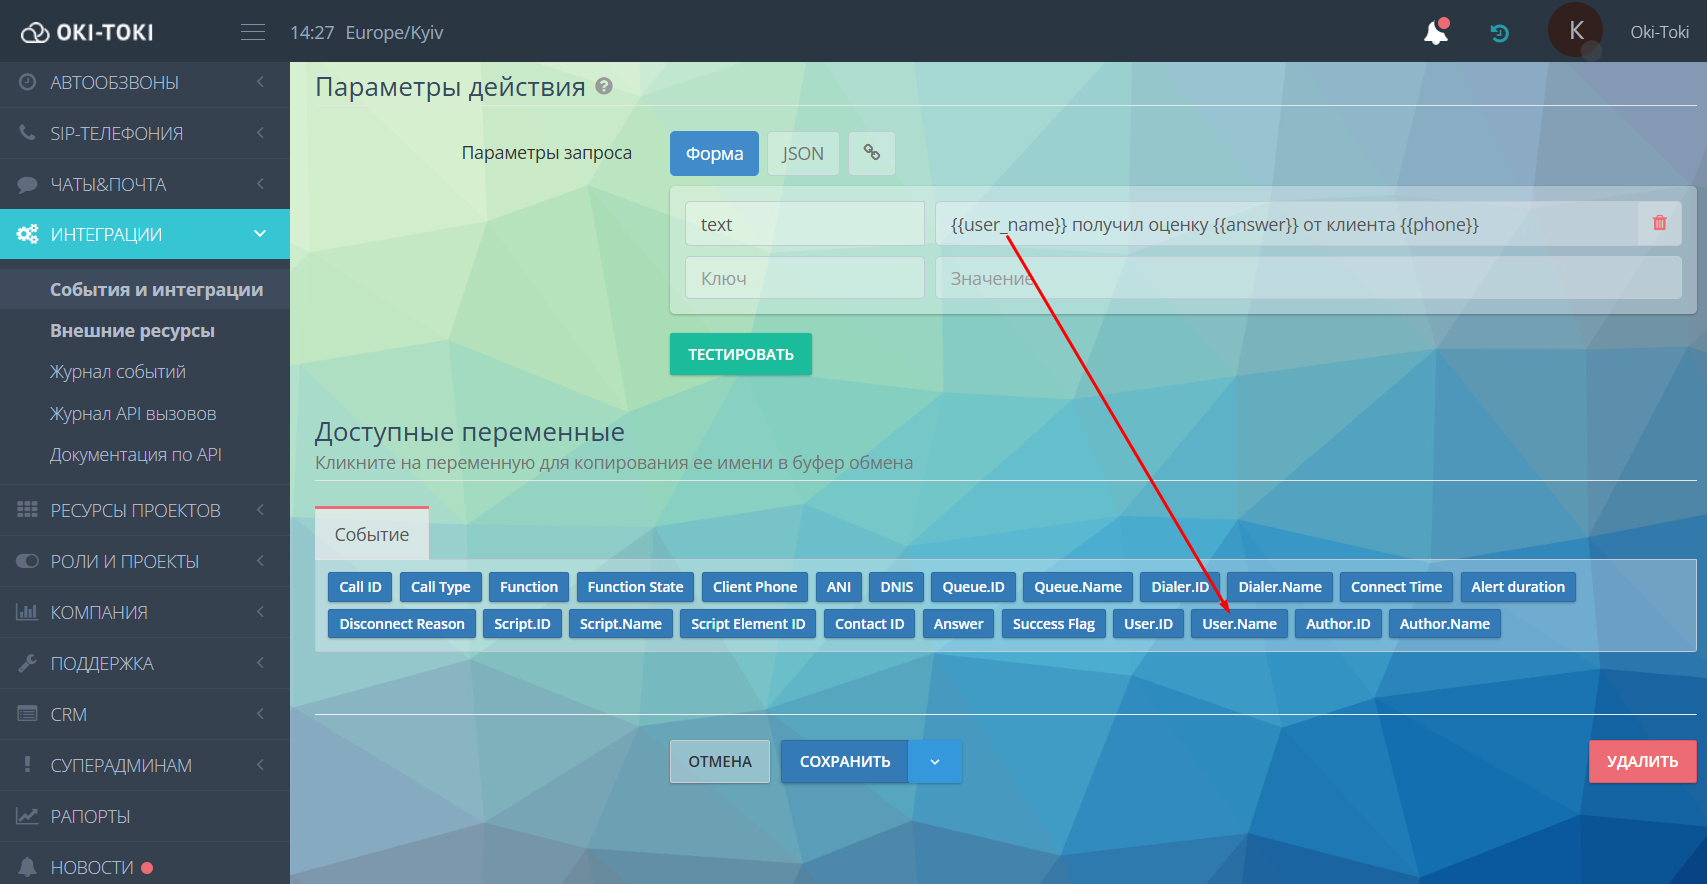Click the toggle icon beside РОЛИ И ПРОЕКТЫ
The image size is (1707, 884).
tap(27, 561)
